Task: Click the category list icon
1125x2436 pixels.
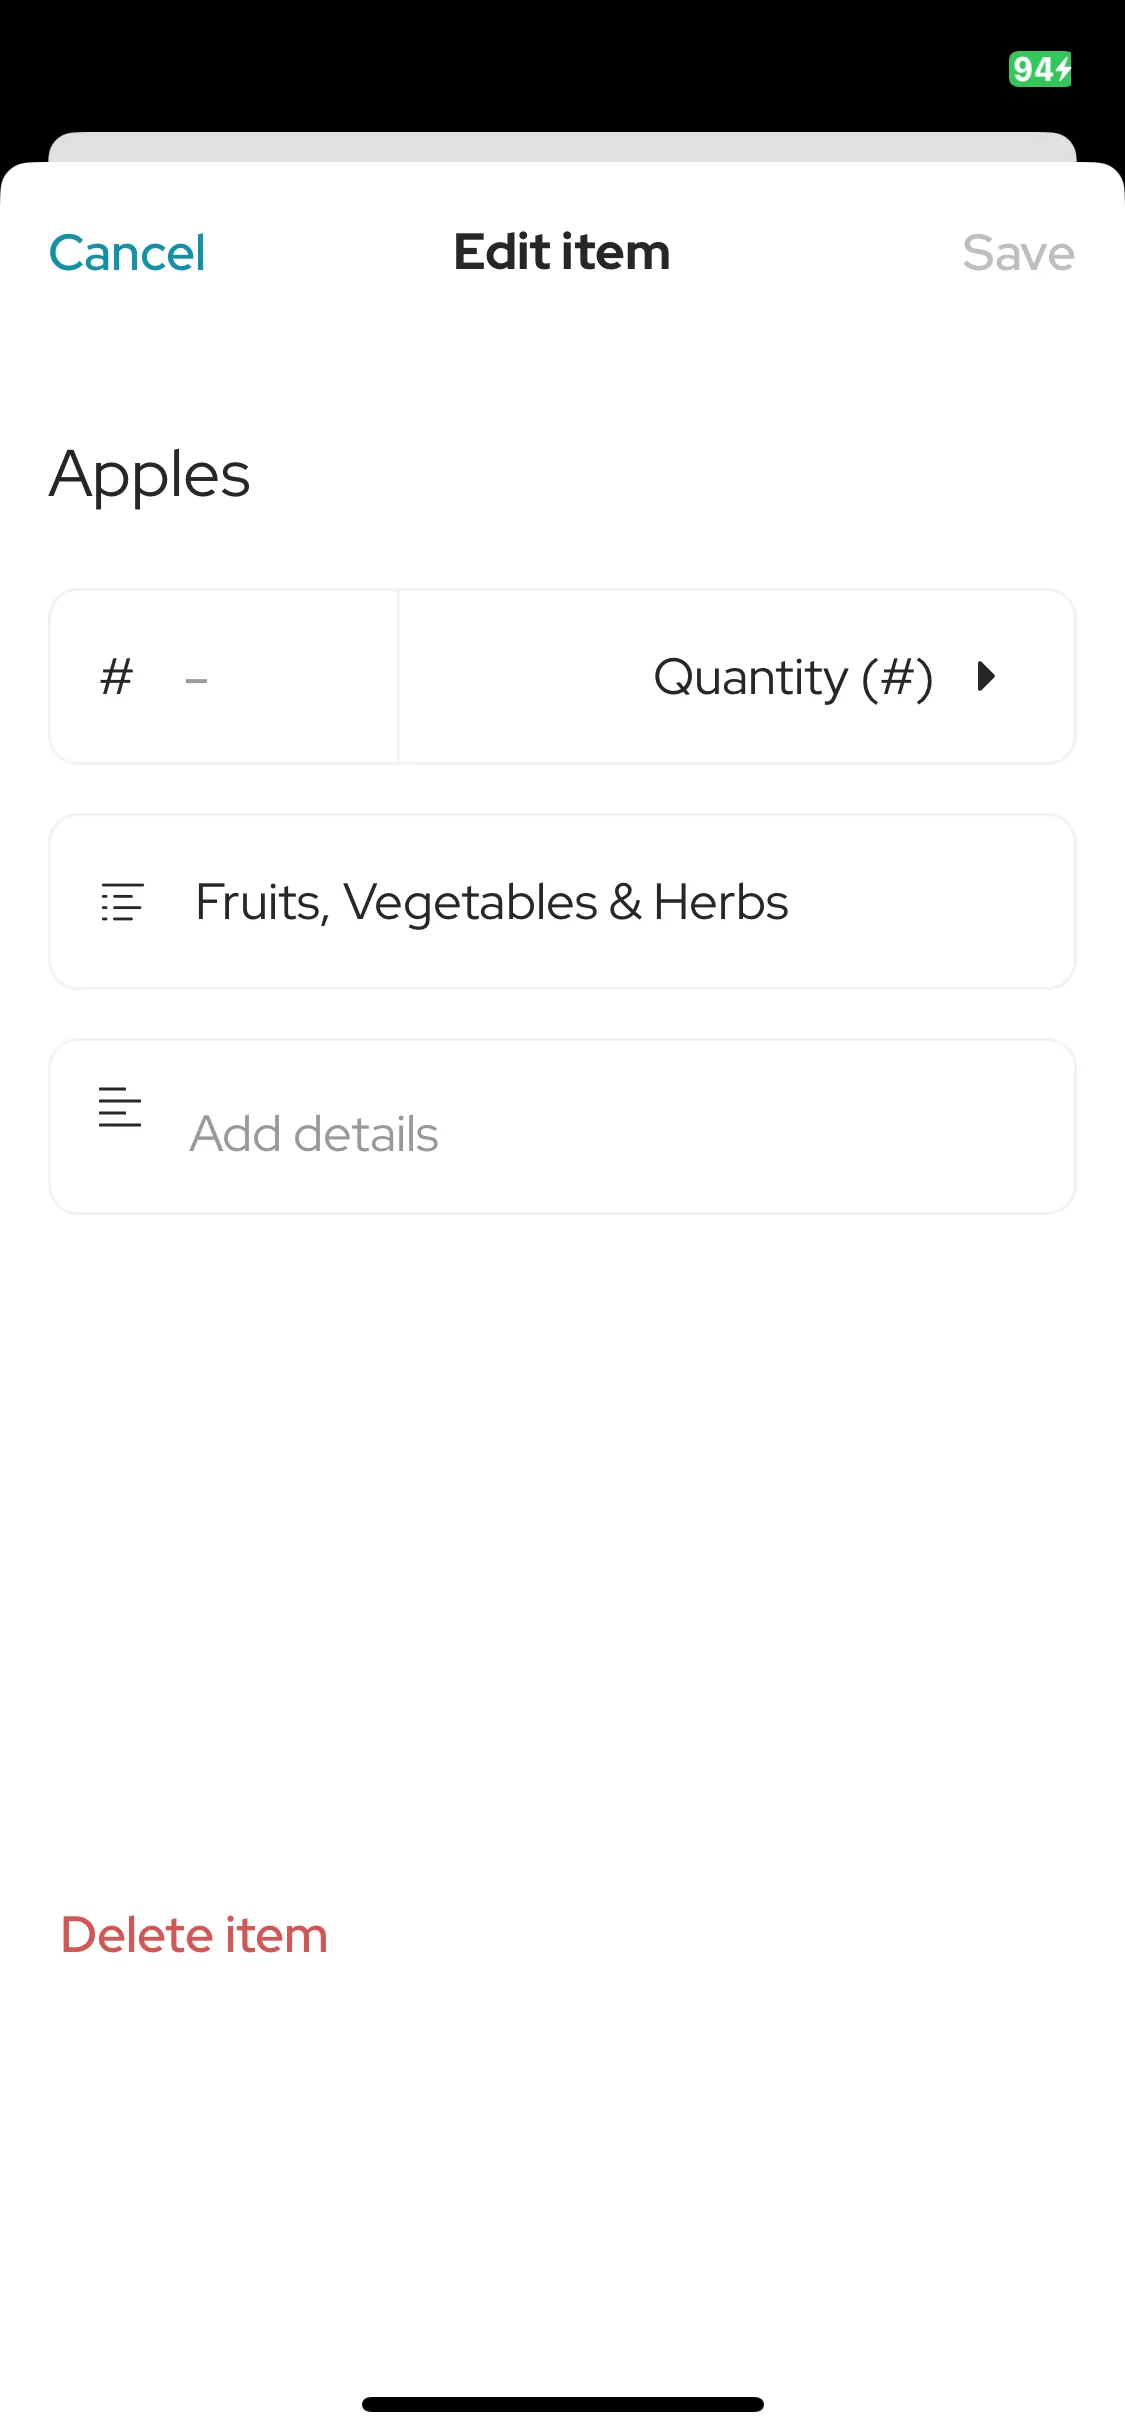Action: pyautogui.click(x=122, y=902)
